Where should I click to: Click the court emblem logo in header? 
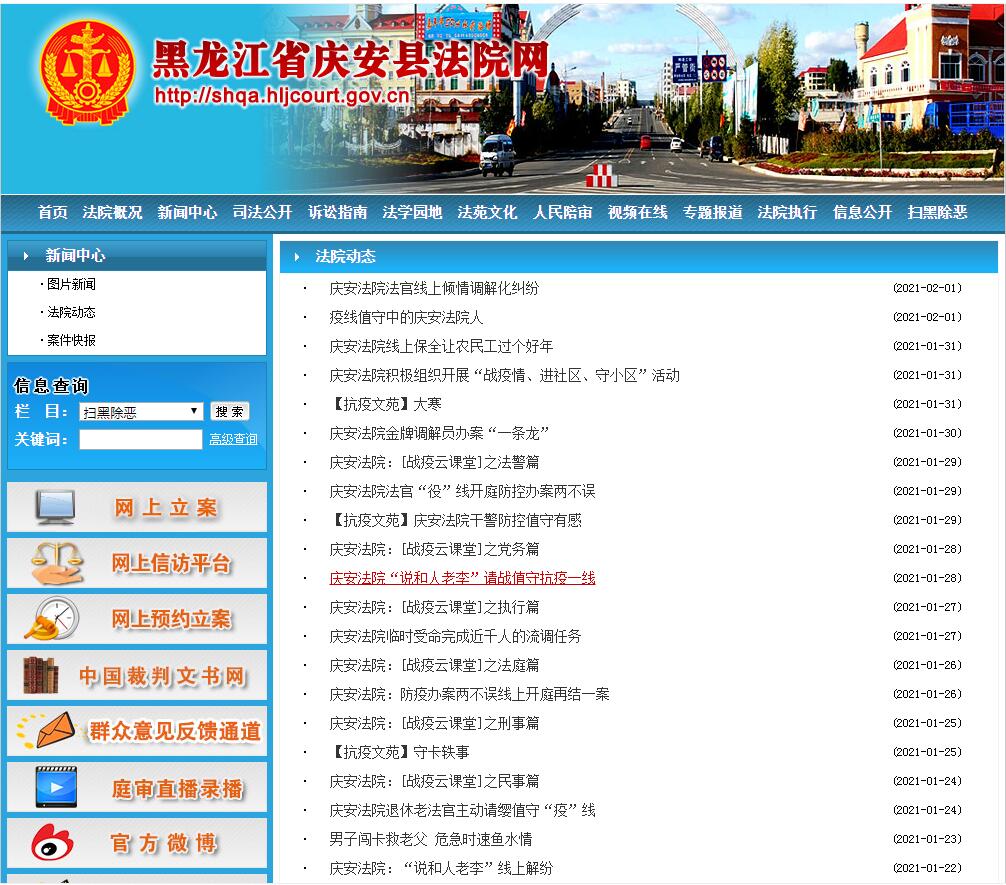(86, 74)
